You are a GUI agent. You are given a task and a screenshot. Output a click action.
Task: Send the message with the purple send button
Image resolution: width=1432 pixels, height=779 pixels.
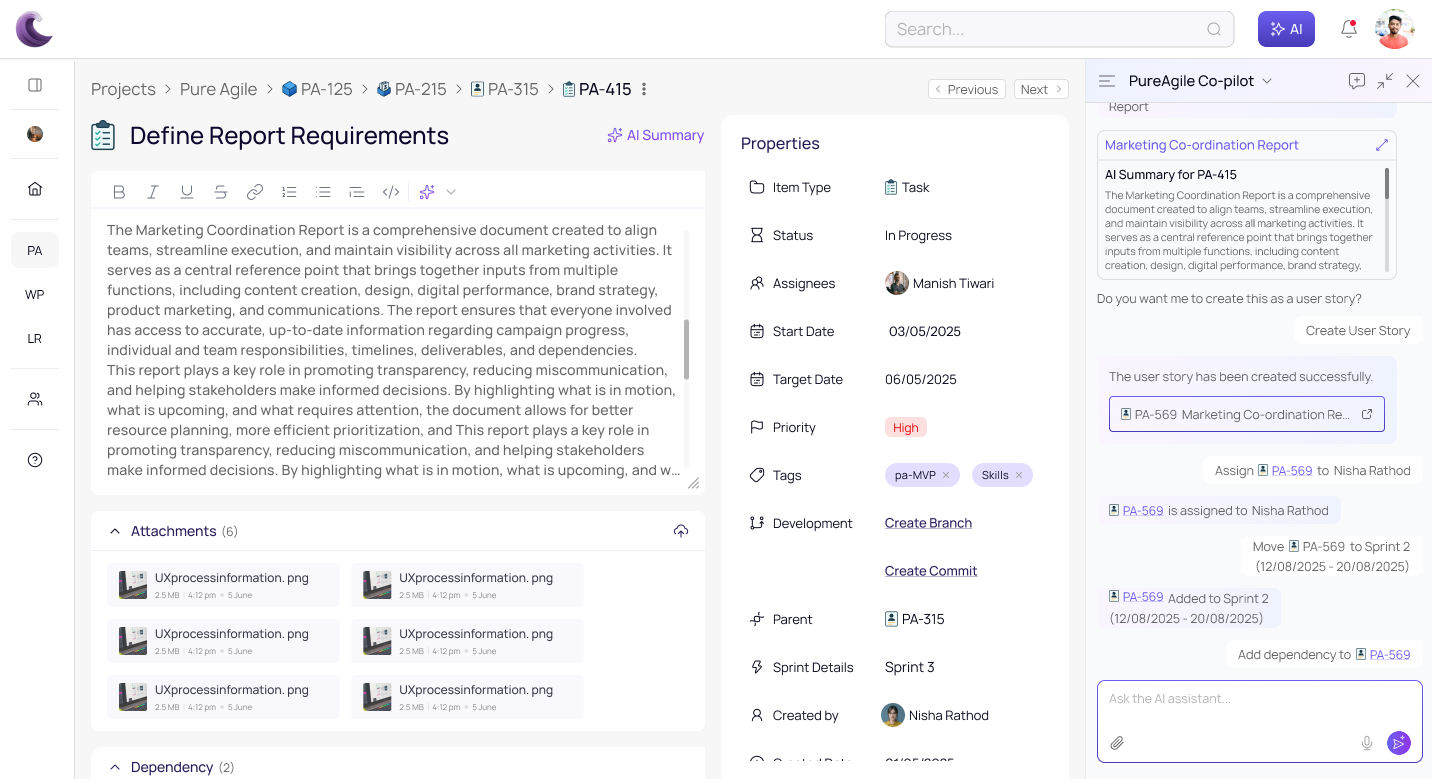(x=1398, y=743)
